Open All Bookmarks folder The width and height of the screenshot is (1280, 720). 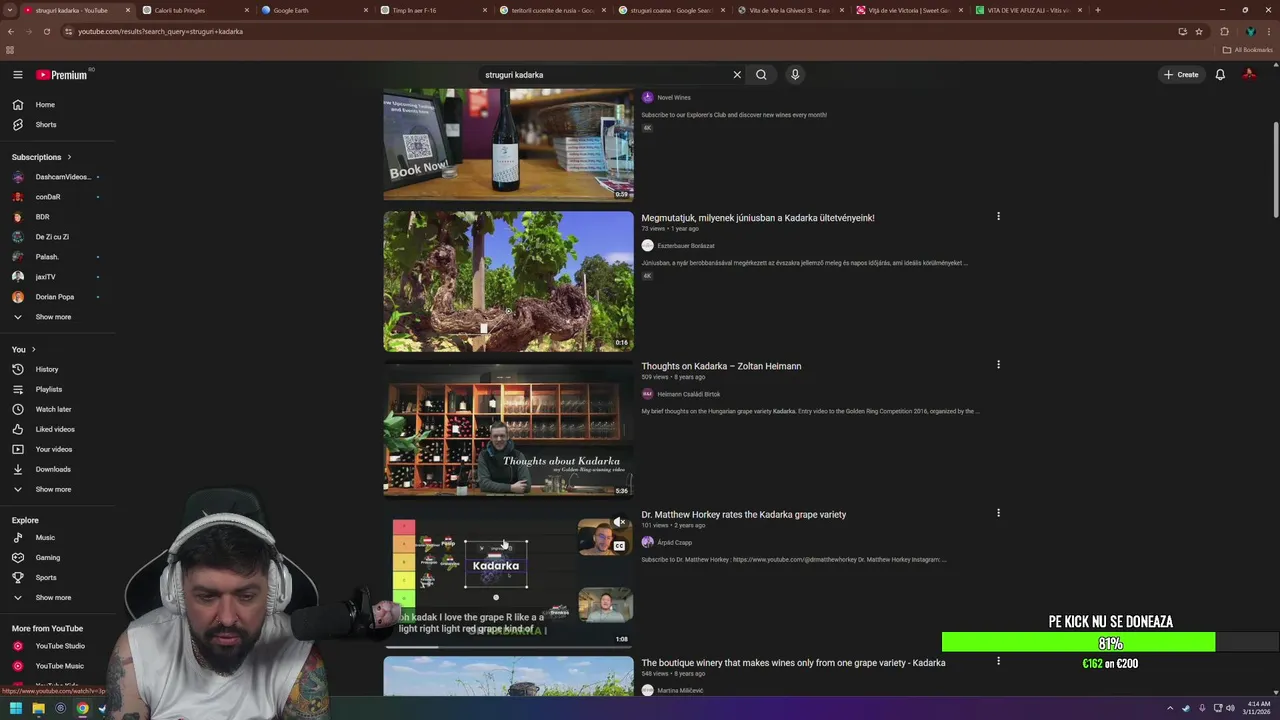point(1248,50)
